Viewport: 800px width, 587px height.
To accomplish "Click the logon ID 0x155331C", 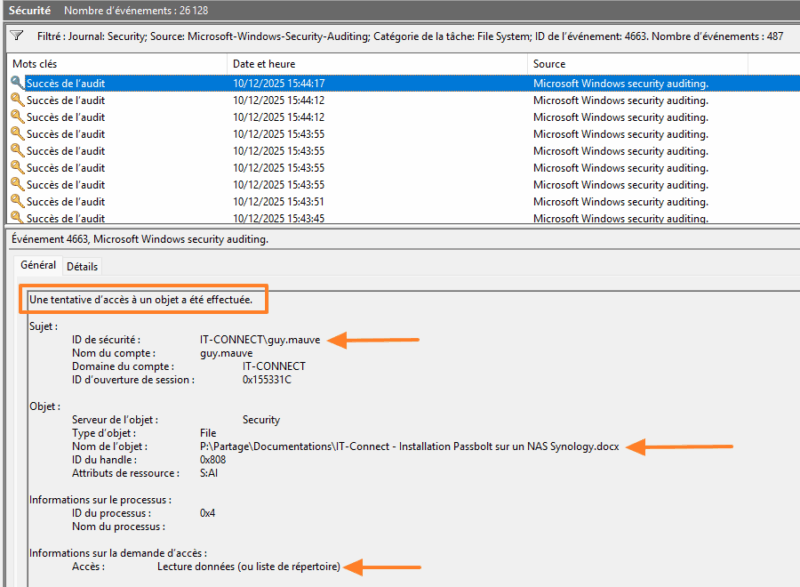I will 266,379.
